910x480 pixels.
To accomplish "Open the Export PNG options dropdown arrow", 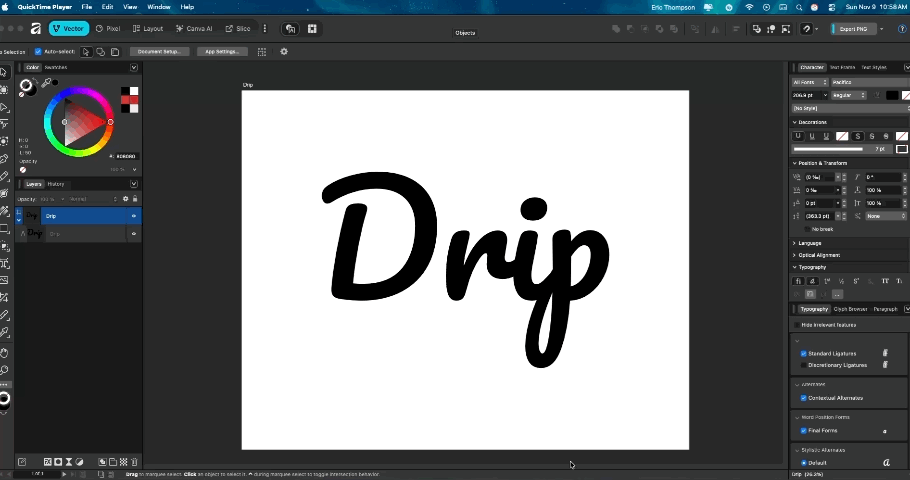I will (x=882, y=28).
